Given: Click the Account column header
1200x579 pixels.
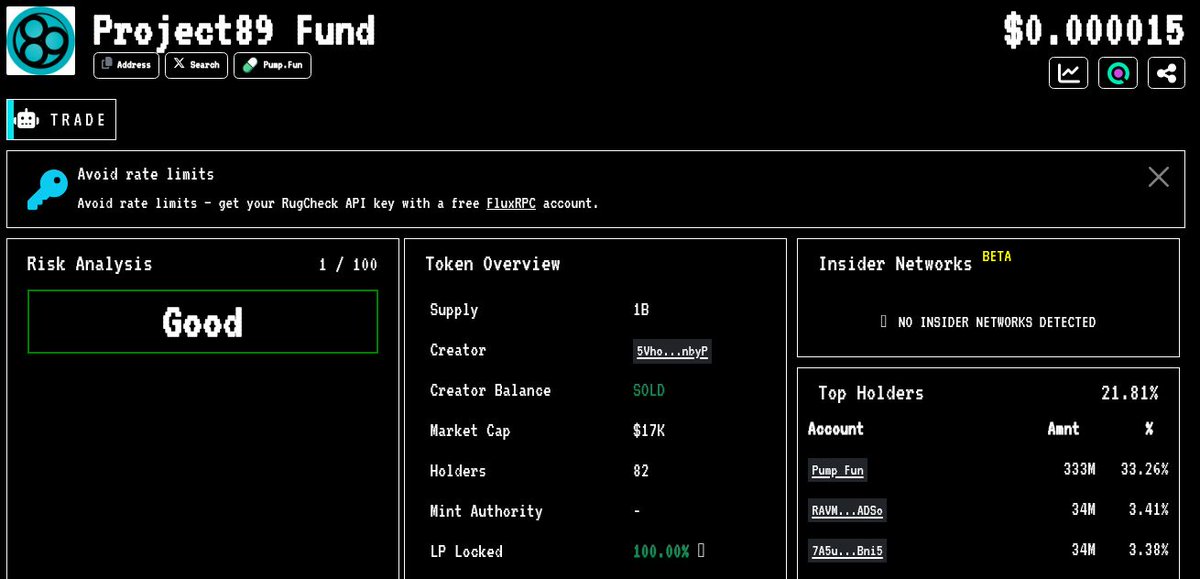Looking at the screenshot, I should pyautogui.click(x=836, y=428).
